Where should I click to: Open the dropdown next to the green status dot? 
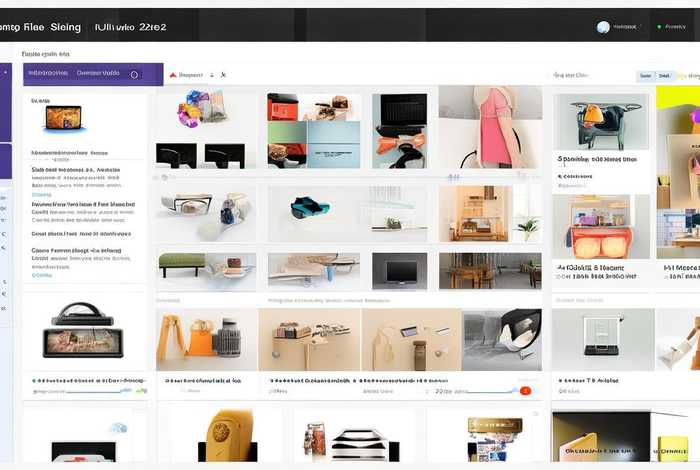tap(675, 27)
